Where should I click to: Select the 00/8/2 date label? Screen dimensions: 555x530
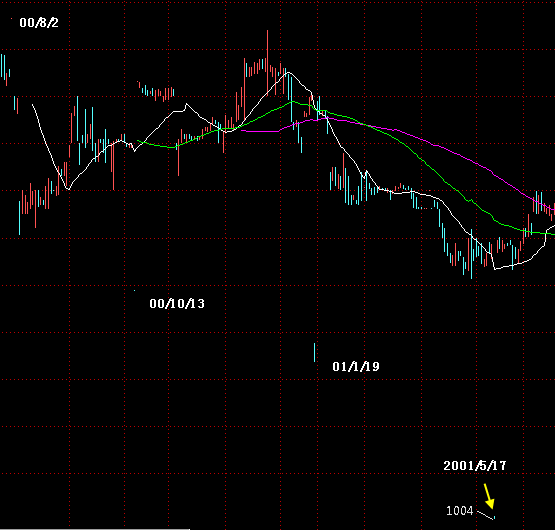pyautogui.click(x=39, y=23)
